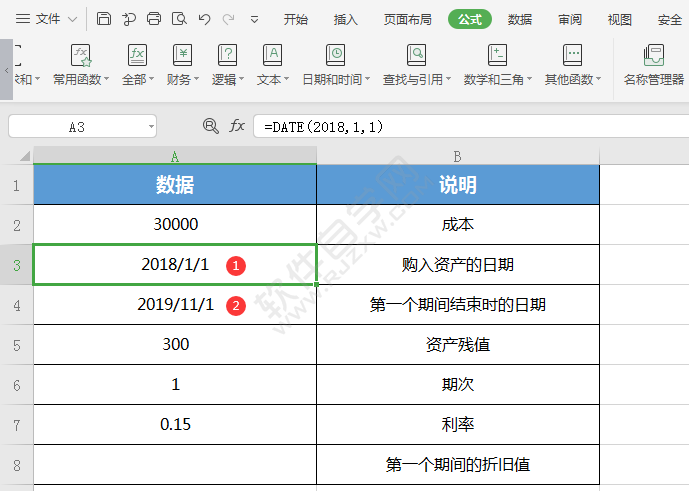689x491 pixels.
Task: Click the header cell 数据
Action: tap(175, 185)
